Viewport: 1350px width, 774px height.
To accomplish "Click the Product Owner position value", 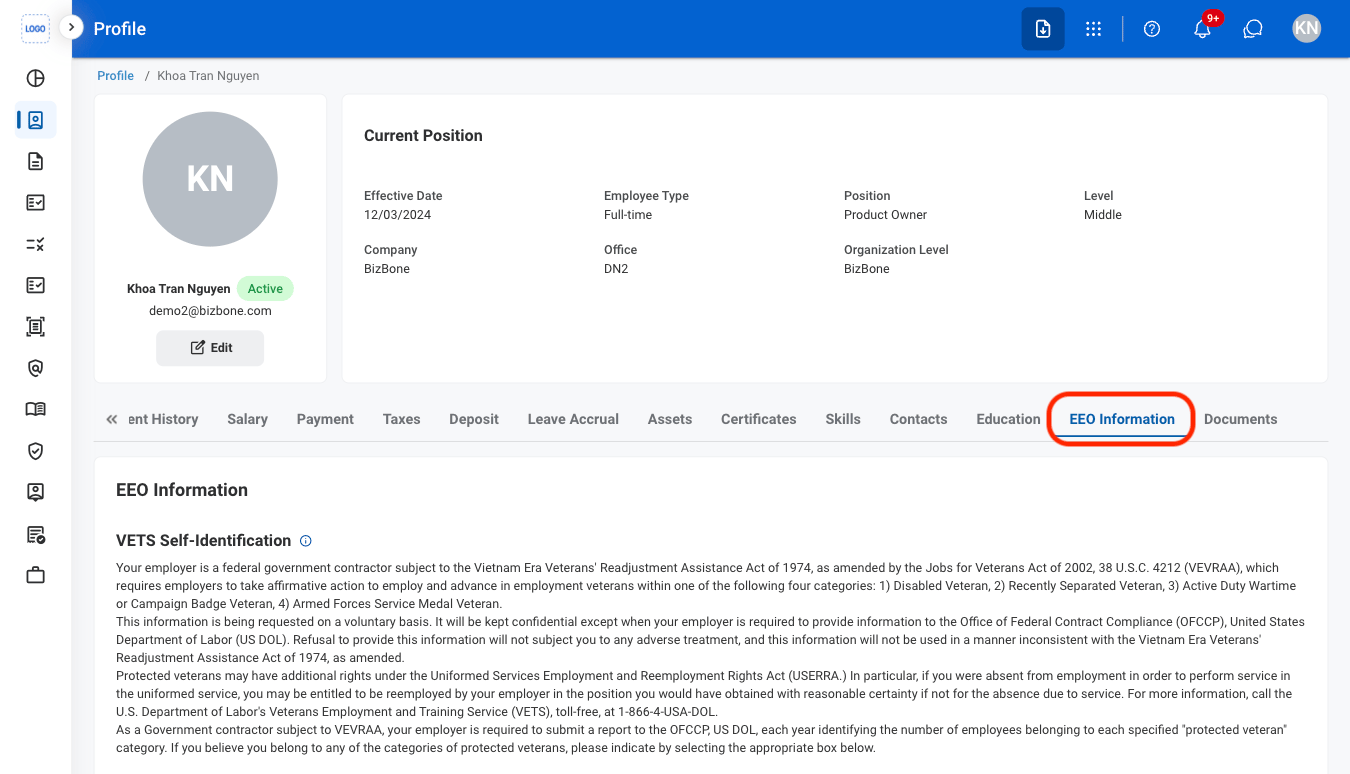I will click(x=885, y=215).
